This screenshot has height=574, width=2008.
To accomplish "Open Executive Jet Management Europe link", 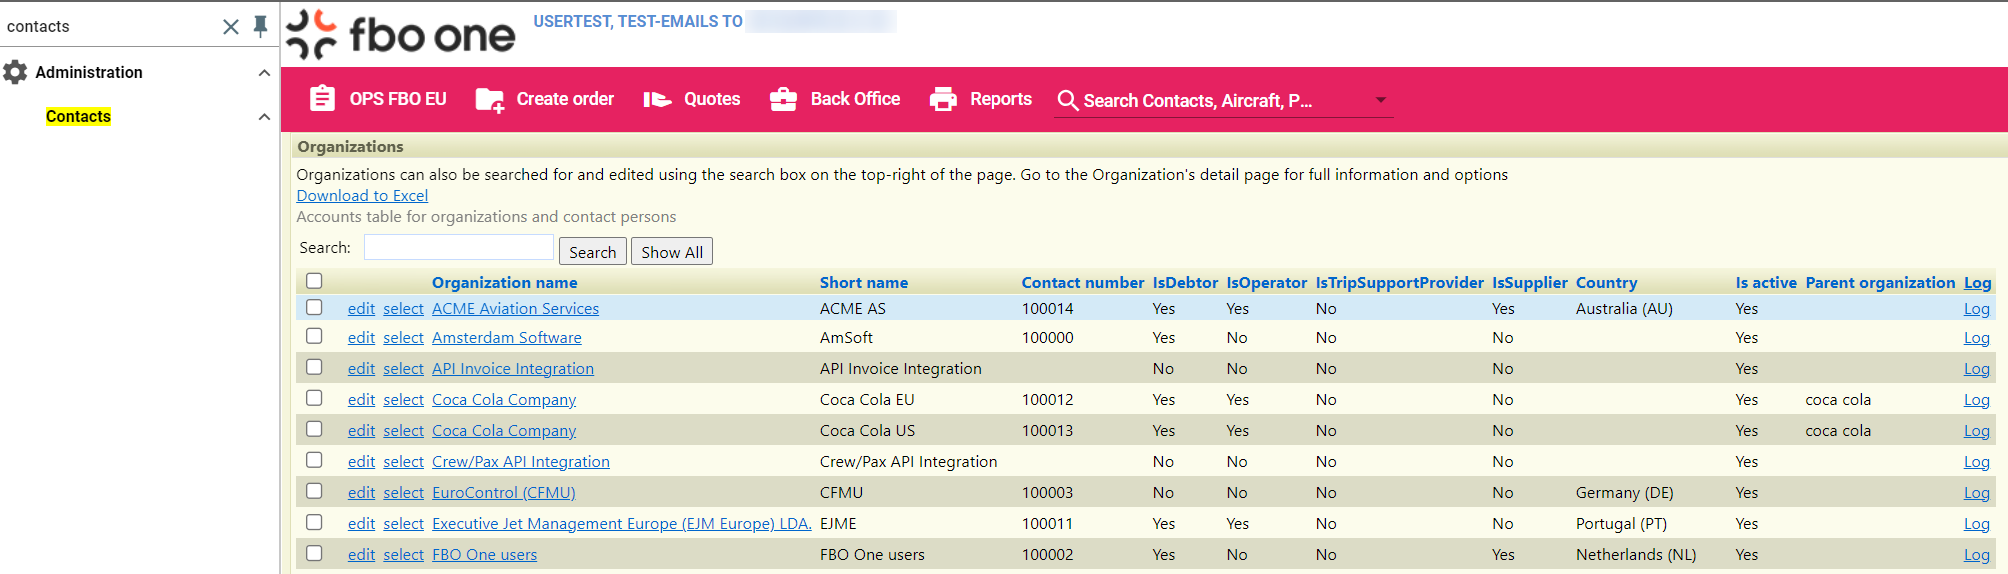I will (x=621, y=524).
